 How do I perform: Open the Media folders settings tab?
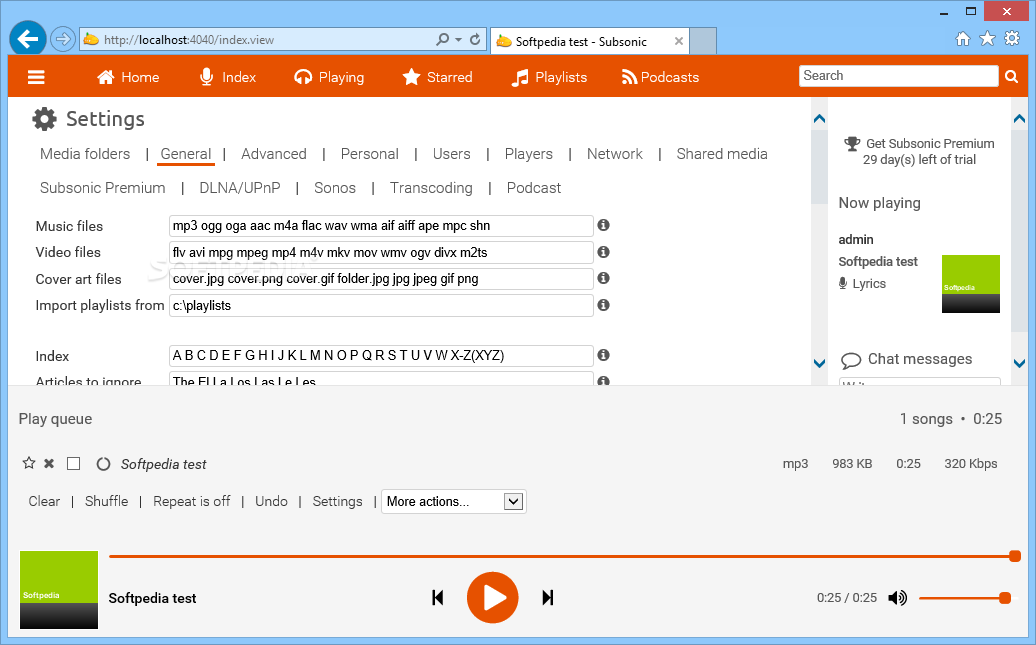(85, 154)
